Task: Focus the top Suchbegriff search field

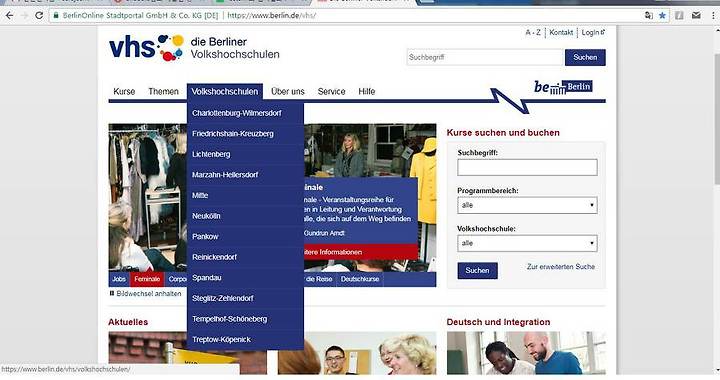Action: tap(485, 57)
